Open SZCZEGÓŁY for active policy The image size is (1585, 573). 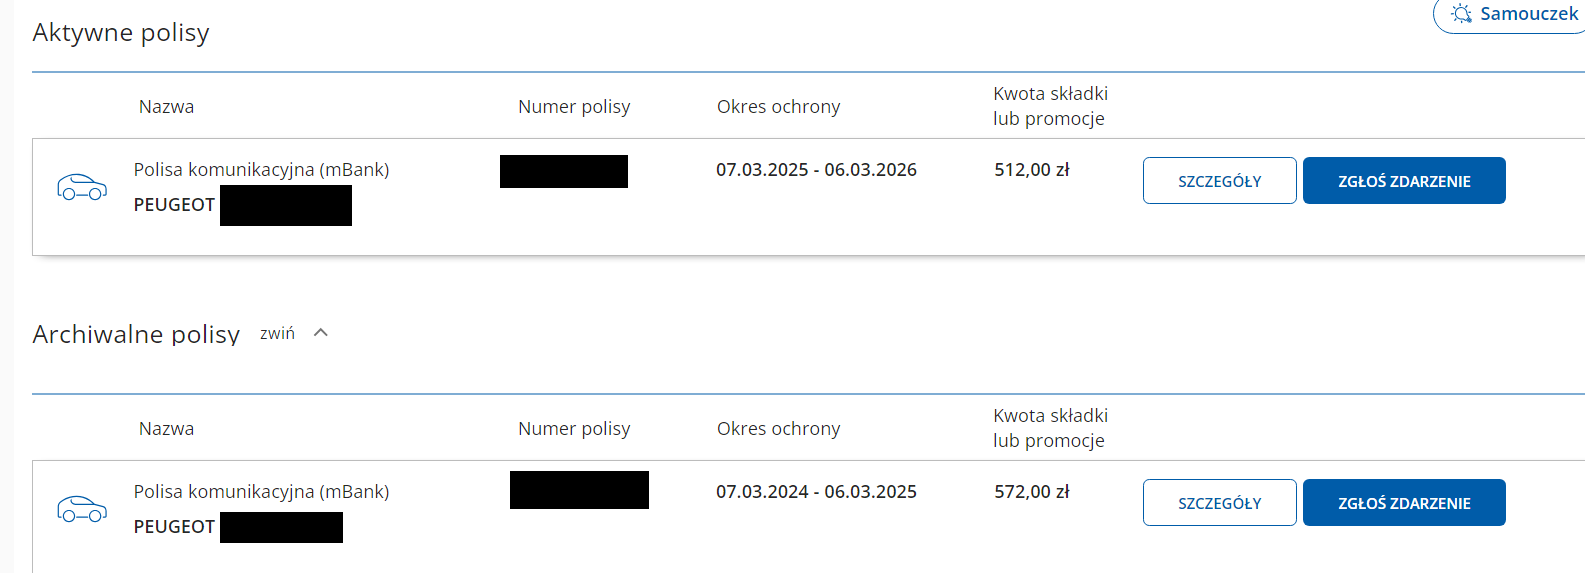point(1219,181)
